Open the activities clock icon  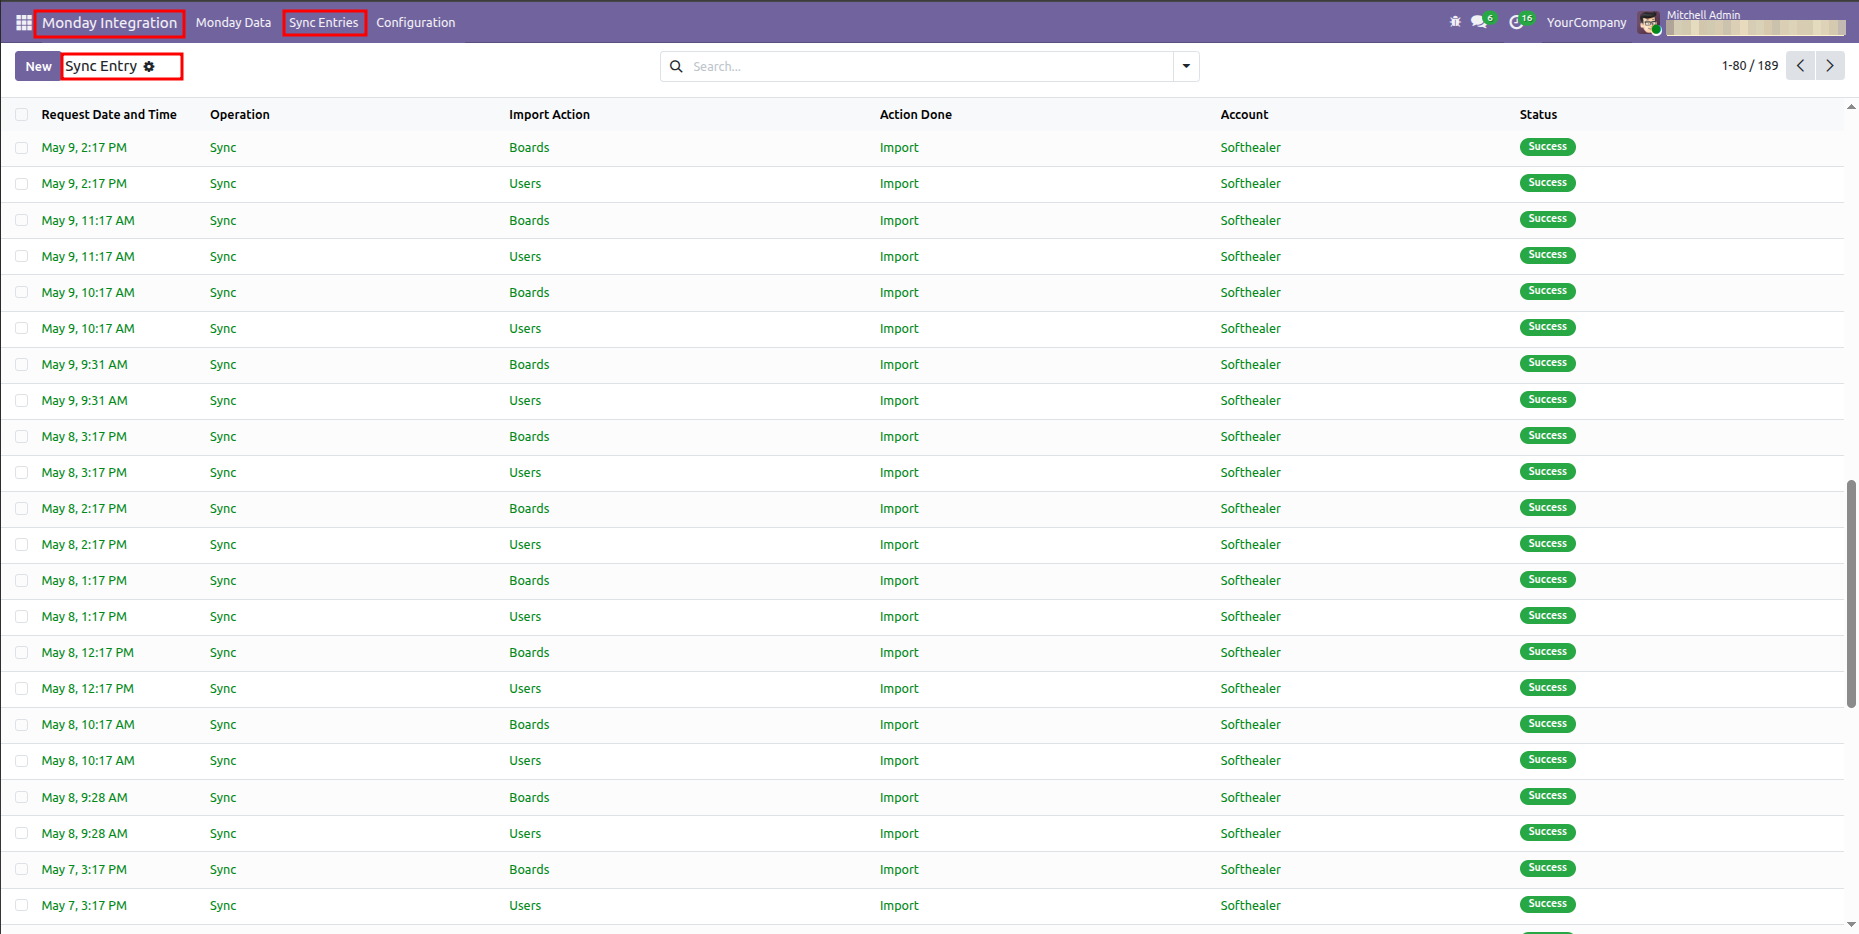[1517, 22]
